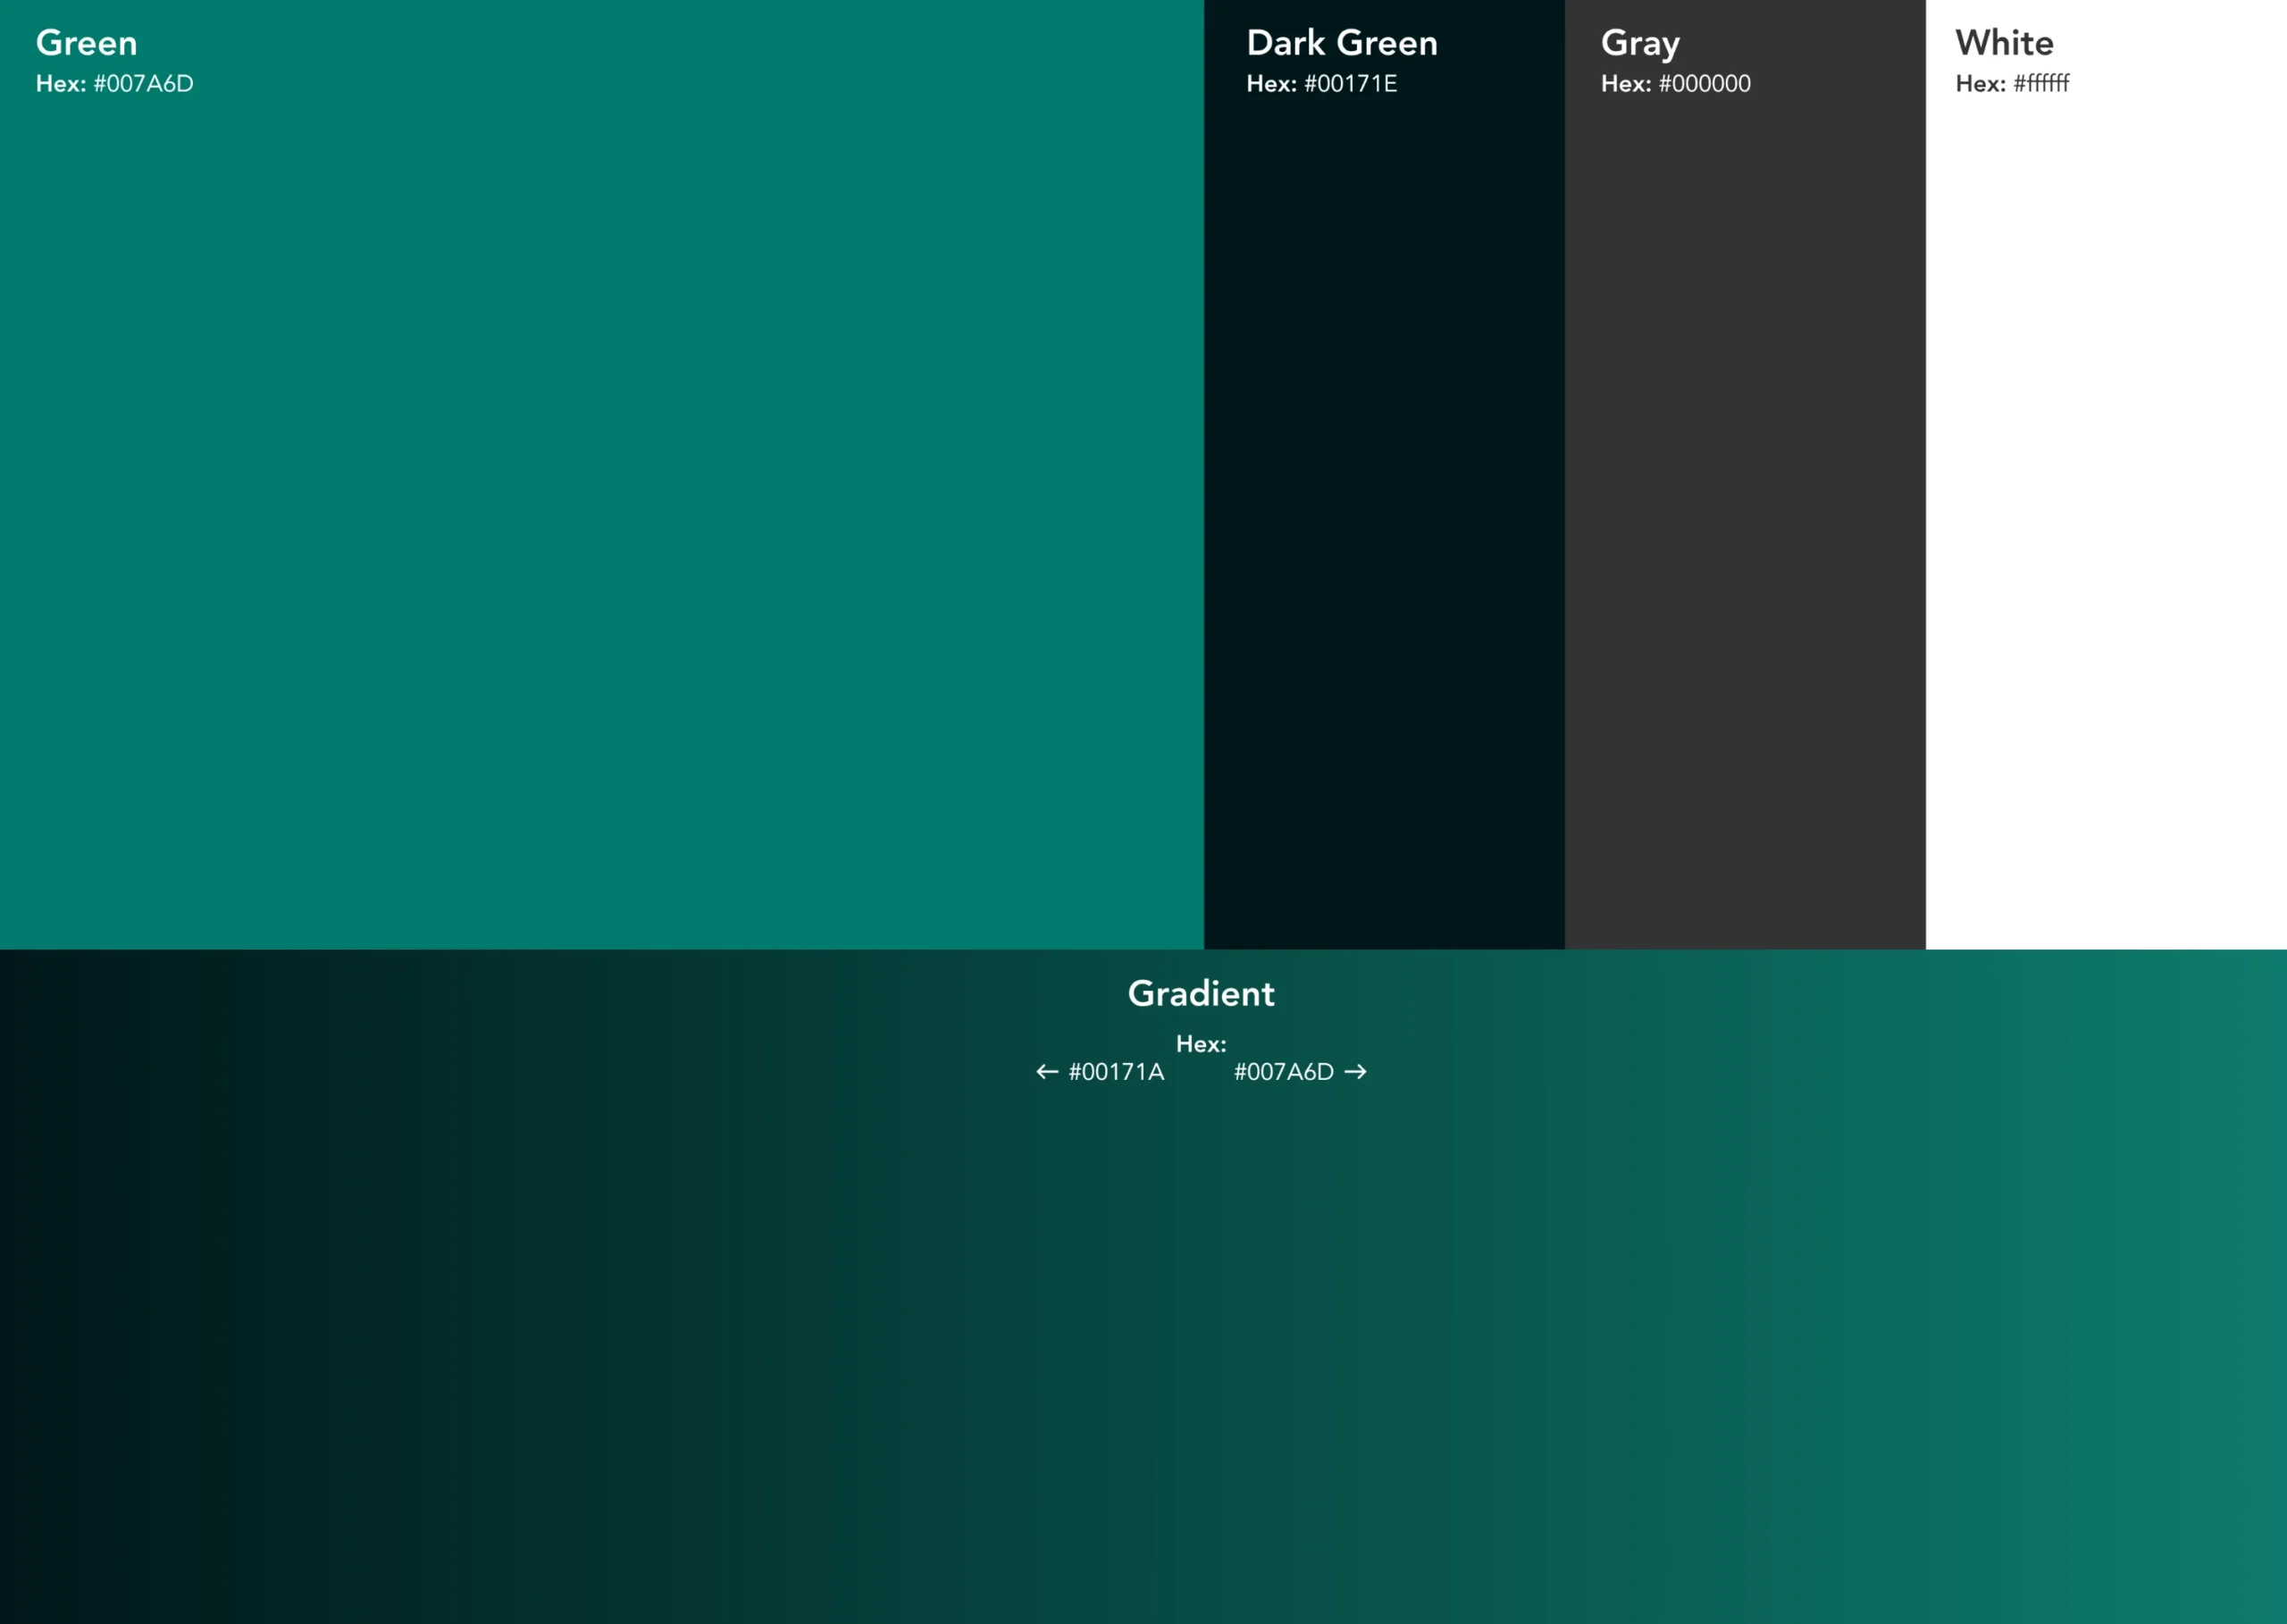Image resolution: width=2287 pixels, height=1624 pixels.
Task: Select the #000000 hex value
Action: point(1704,84)
